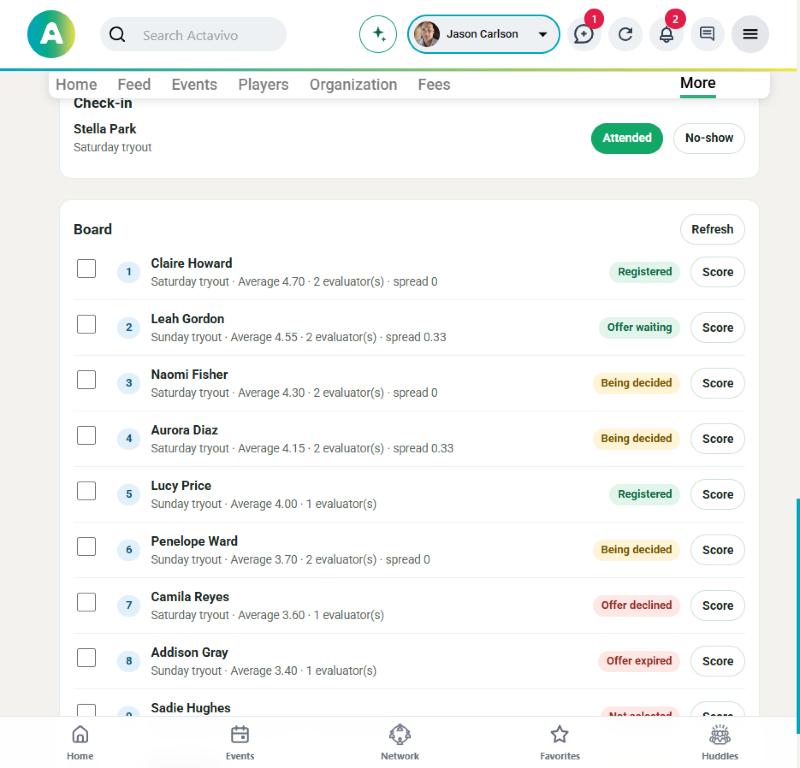This screenshot has height=768, width=800.
Task: Mark Stella Park as Attended
Action: (x=627, y=138)
